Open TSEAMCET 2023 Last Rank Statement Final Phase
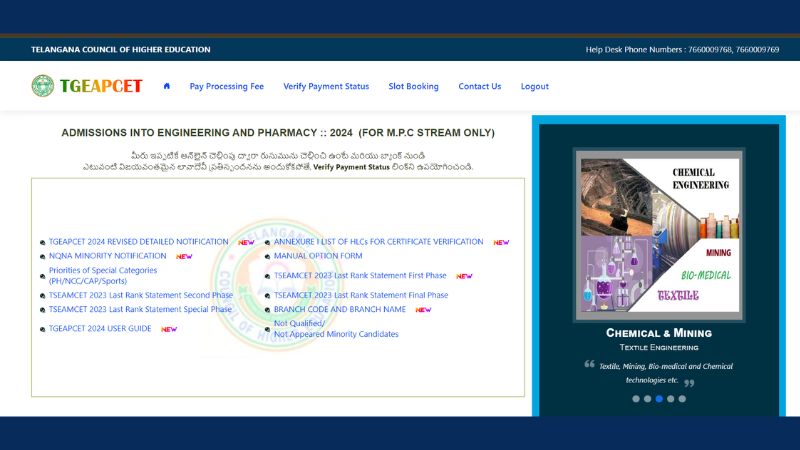 click(x=361, y=295)
